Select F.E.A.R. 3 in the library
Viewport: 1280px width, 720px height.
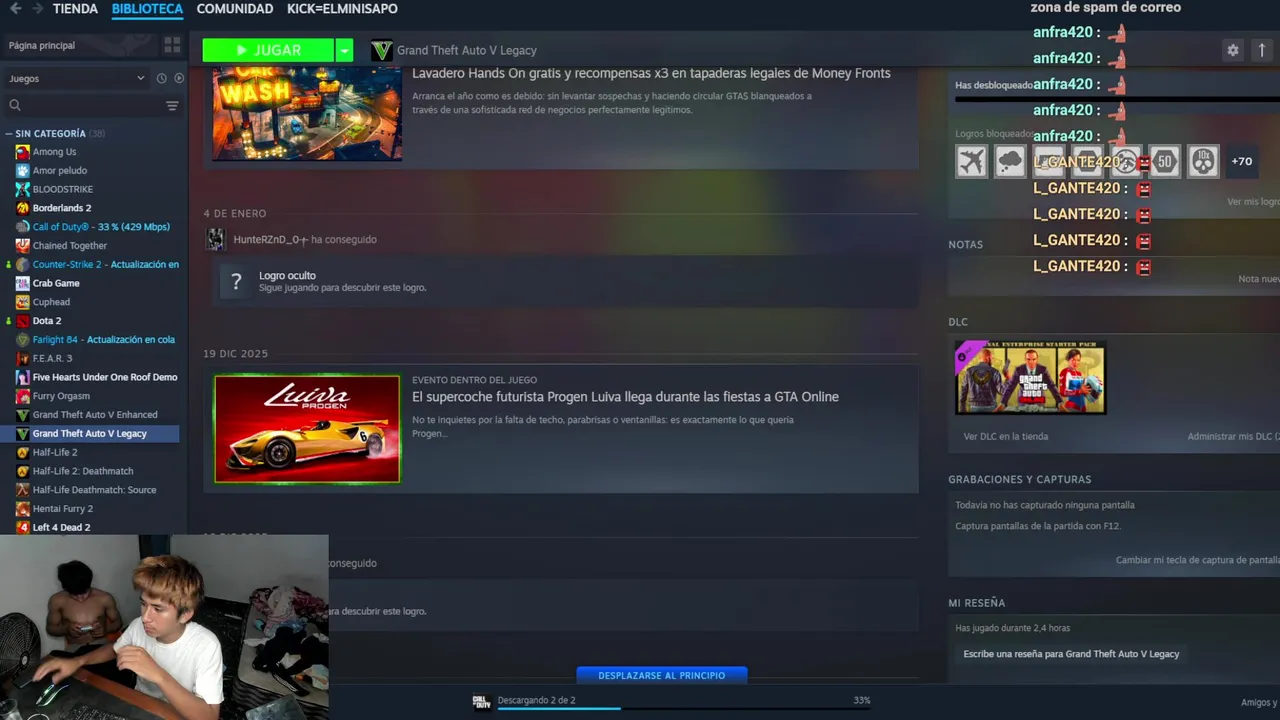(x=52, y=358)
